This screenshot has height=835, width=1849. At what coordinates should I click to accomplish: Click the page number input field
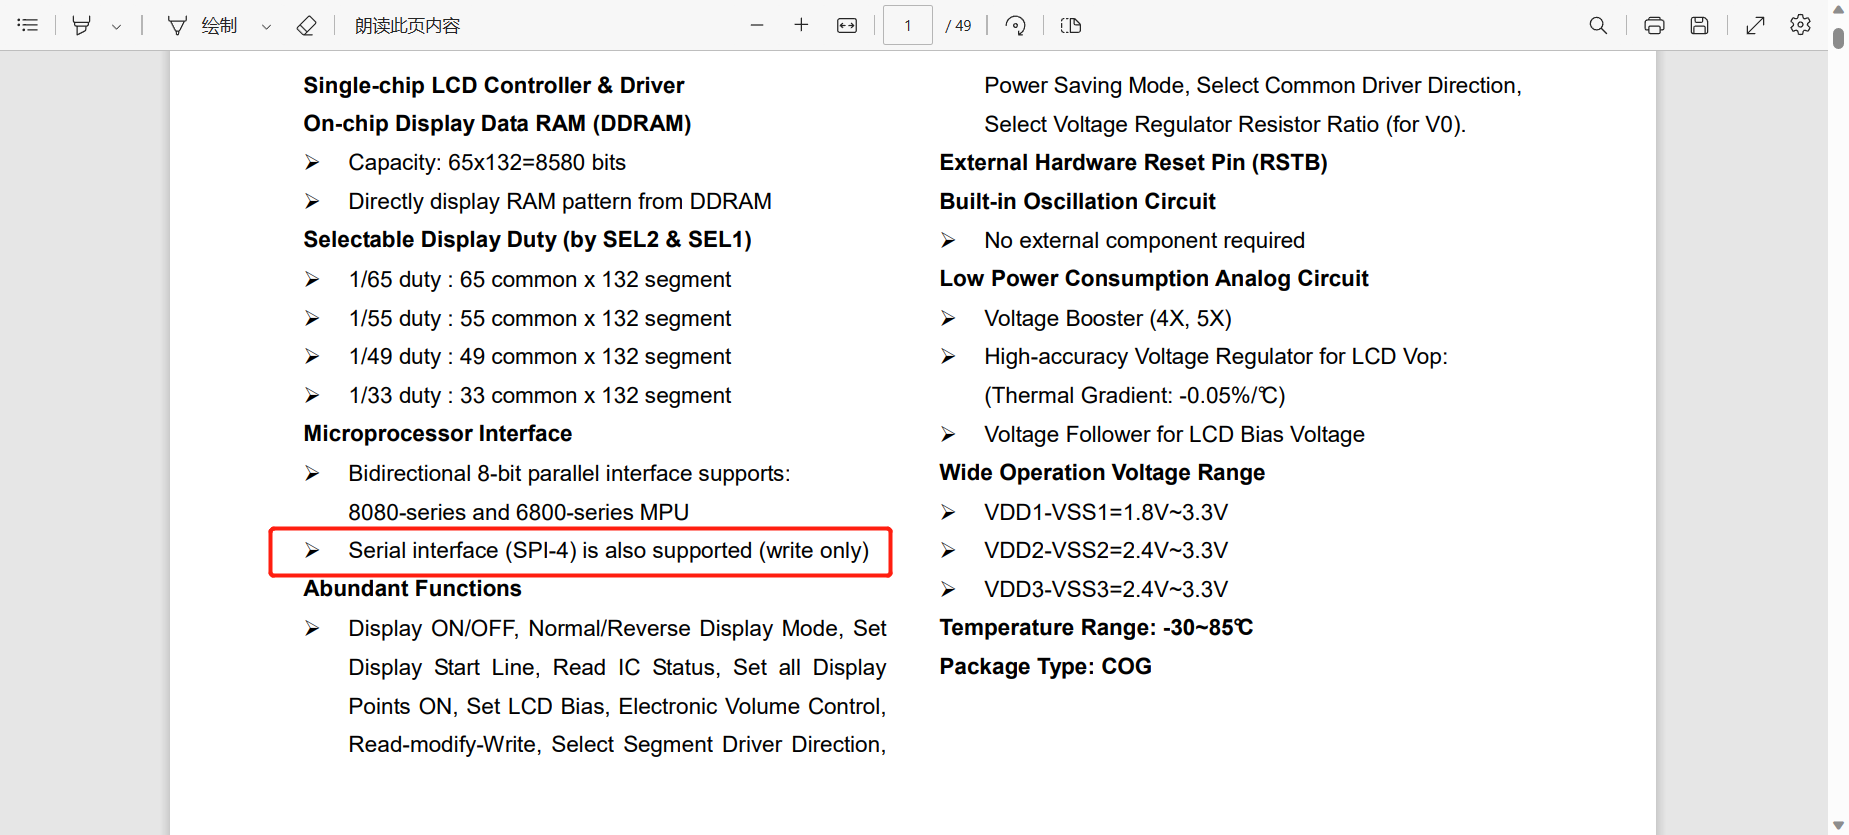(907, 25)
